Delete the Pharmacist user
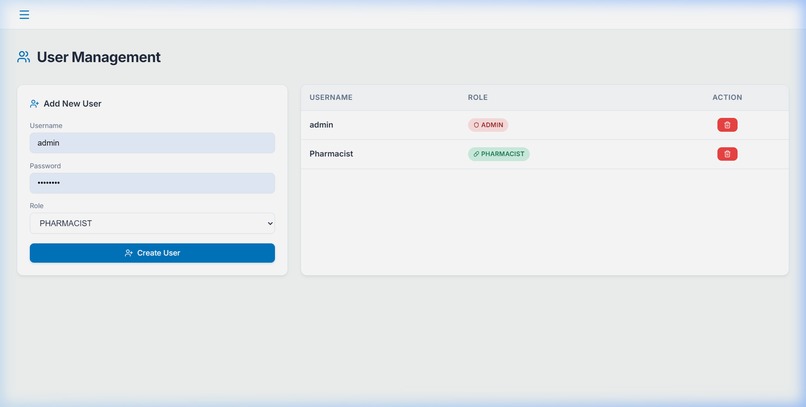Image resolution: width=806 pixels, height=407 pixels. 727,154
